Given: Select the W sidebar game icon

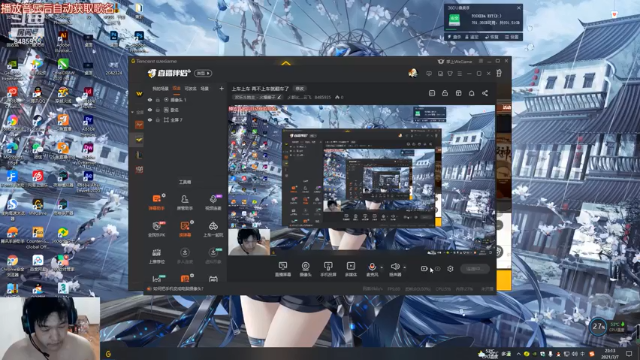Looking at the screenshot, I should pyautogui.click(x=139, y=94).
